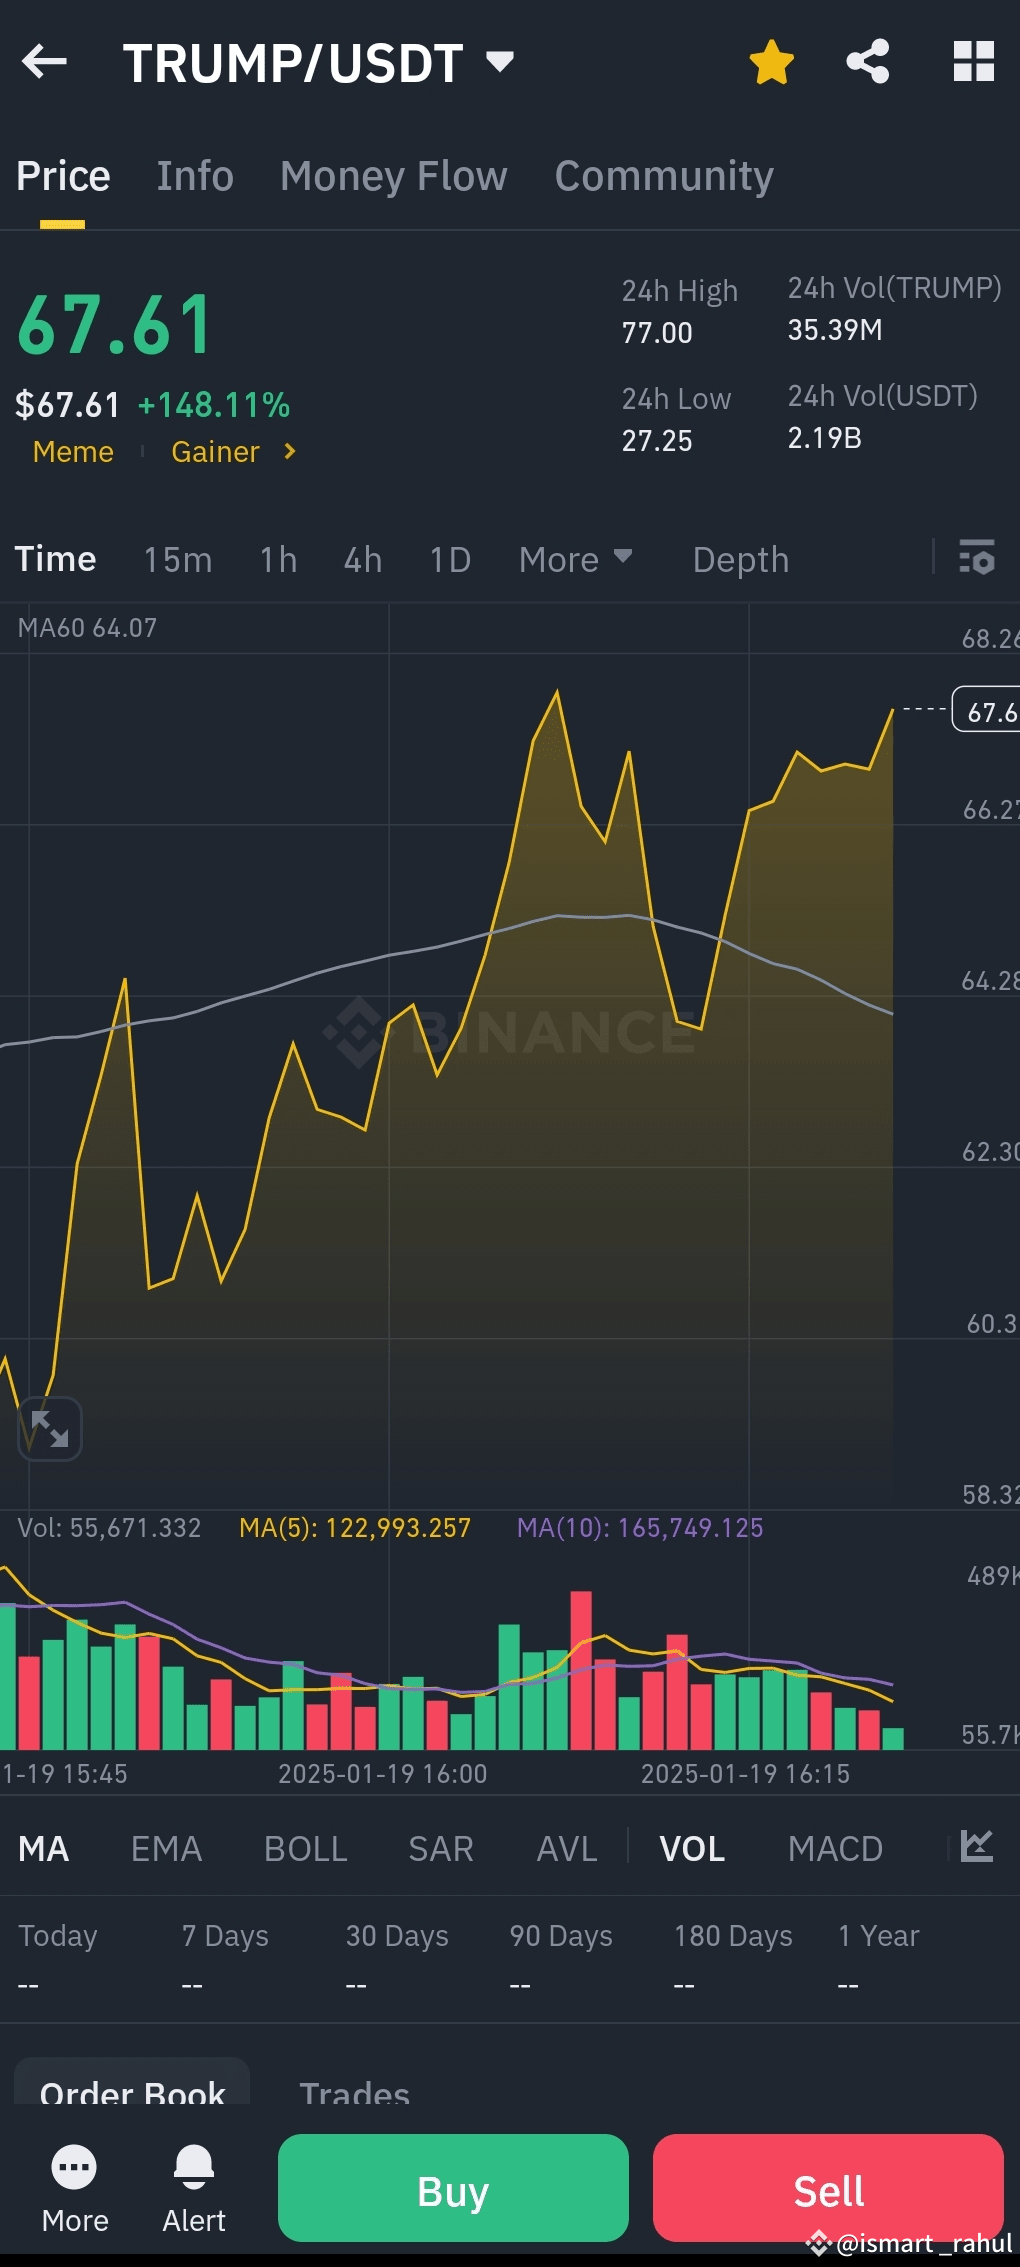The image size is (1020, 2267).
Task: Select the Time chart interval
Action: [x=55, y=559]
